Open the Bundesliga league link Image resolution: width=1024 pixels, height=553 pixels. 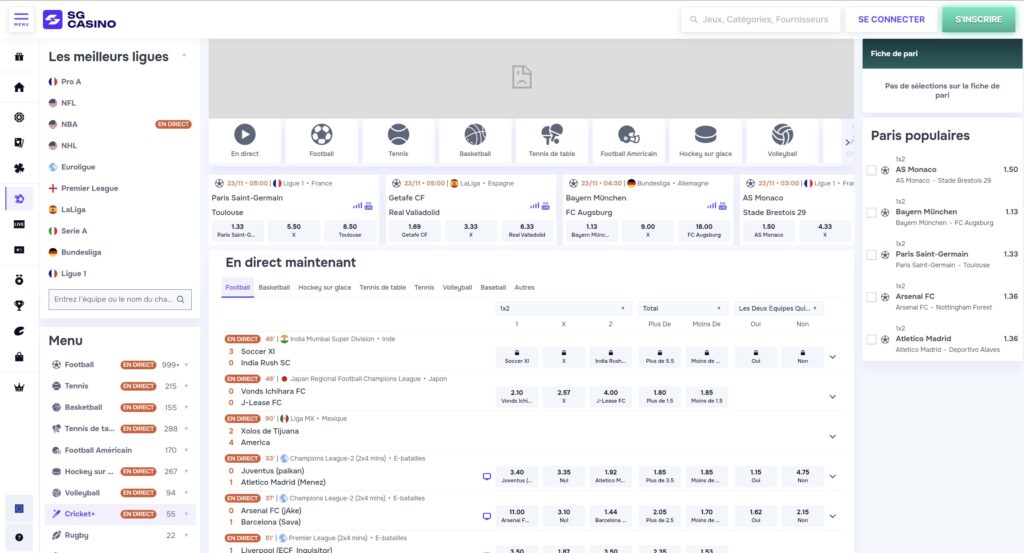[81, 252]
